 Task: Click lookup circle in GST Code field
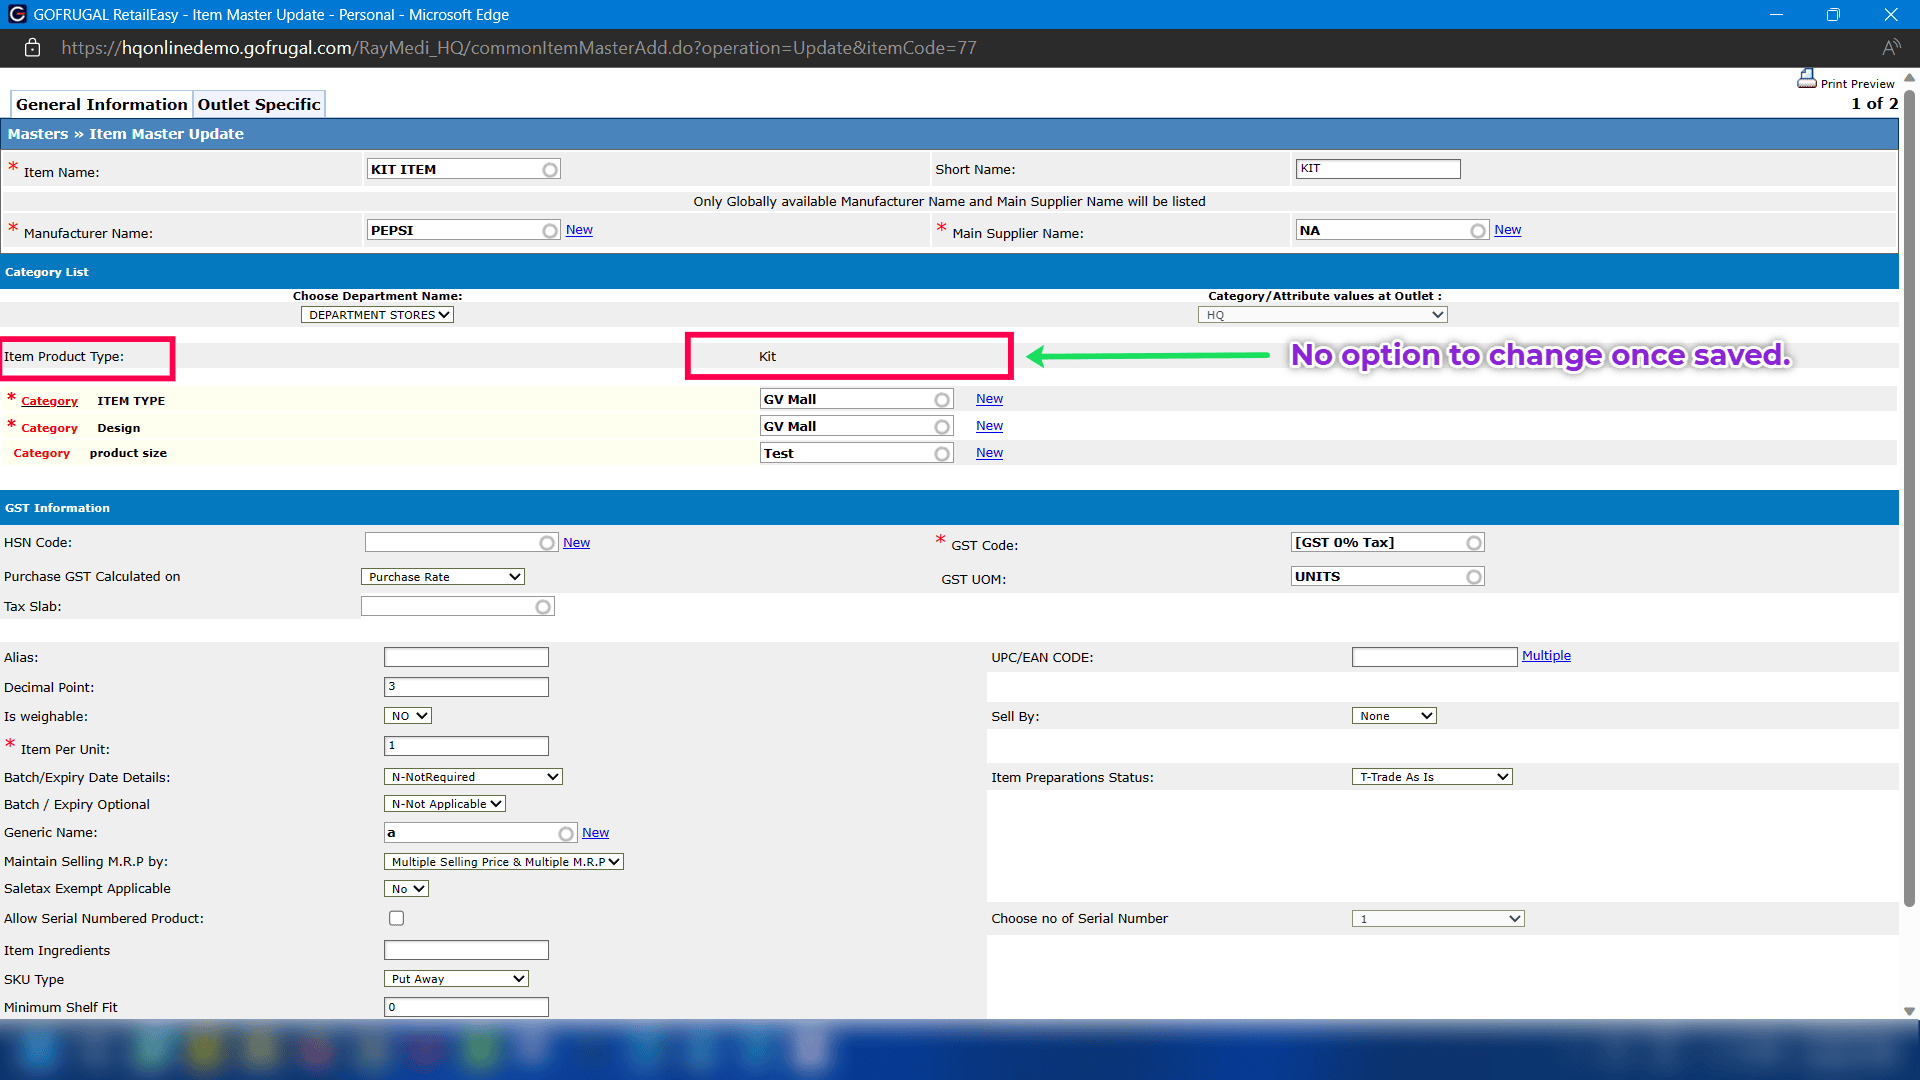pyautogui.click(x=1474, y=543)
